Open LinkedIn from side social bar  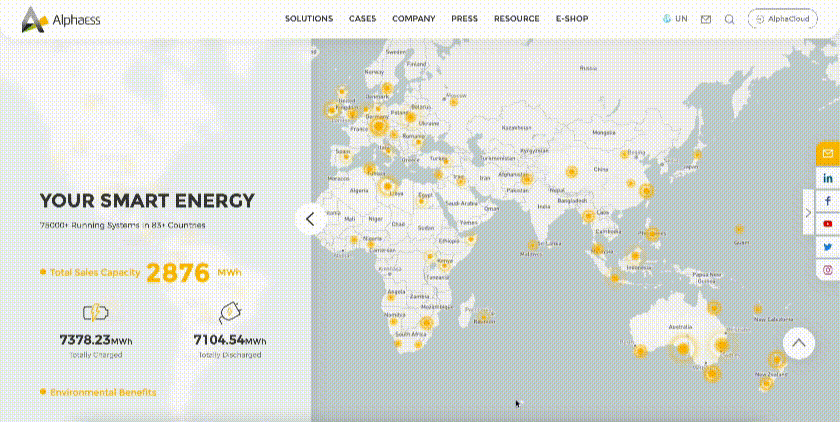(x=828, y=177)
